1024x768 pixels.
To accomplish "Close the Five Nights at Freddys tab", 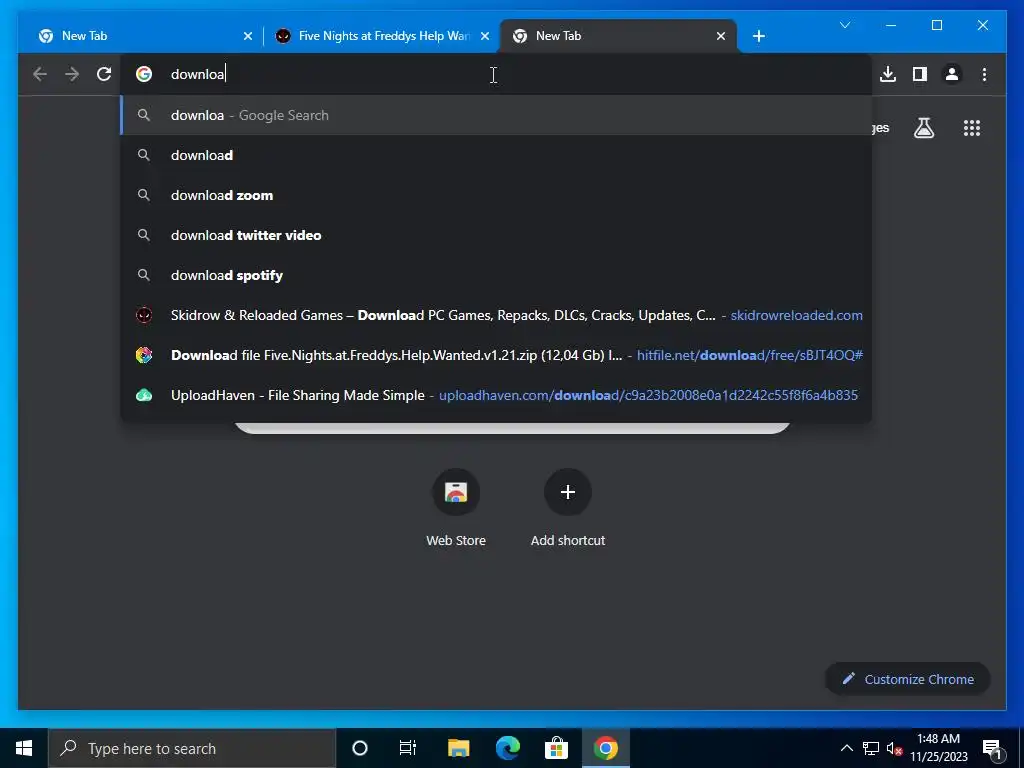I will (485, 36).
